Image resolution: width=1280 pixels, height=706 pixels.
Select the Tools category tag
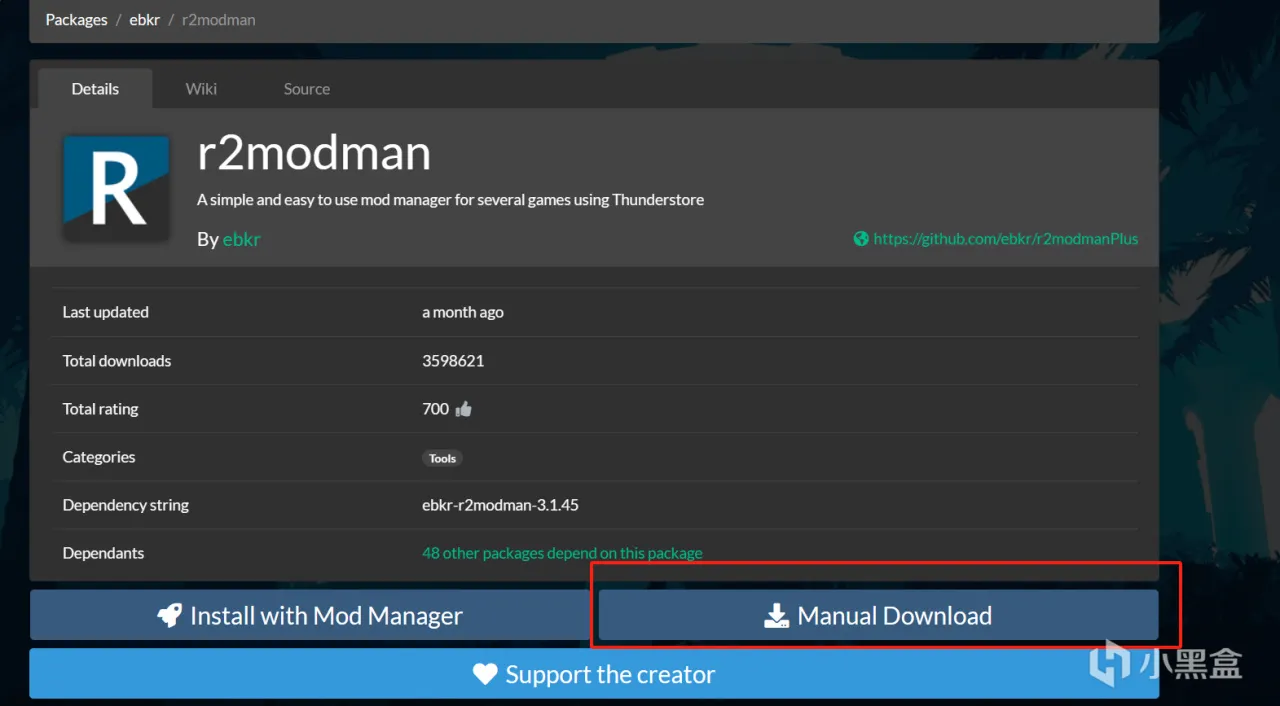pos(442,458)
